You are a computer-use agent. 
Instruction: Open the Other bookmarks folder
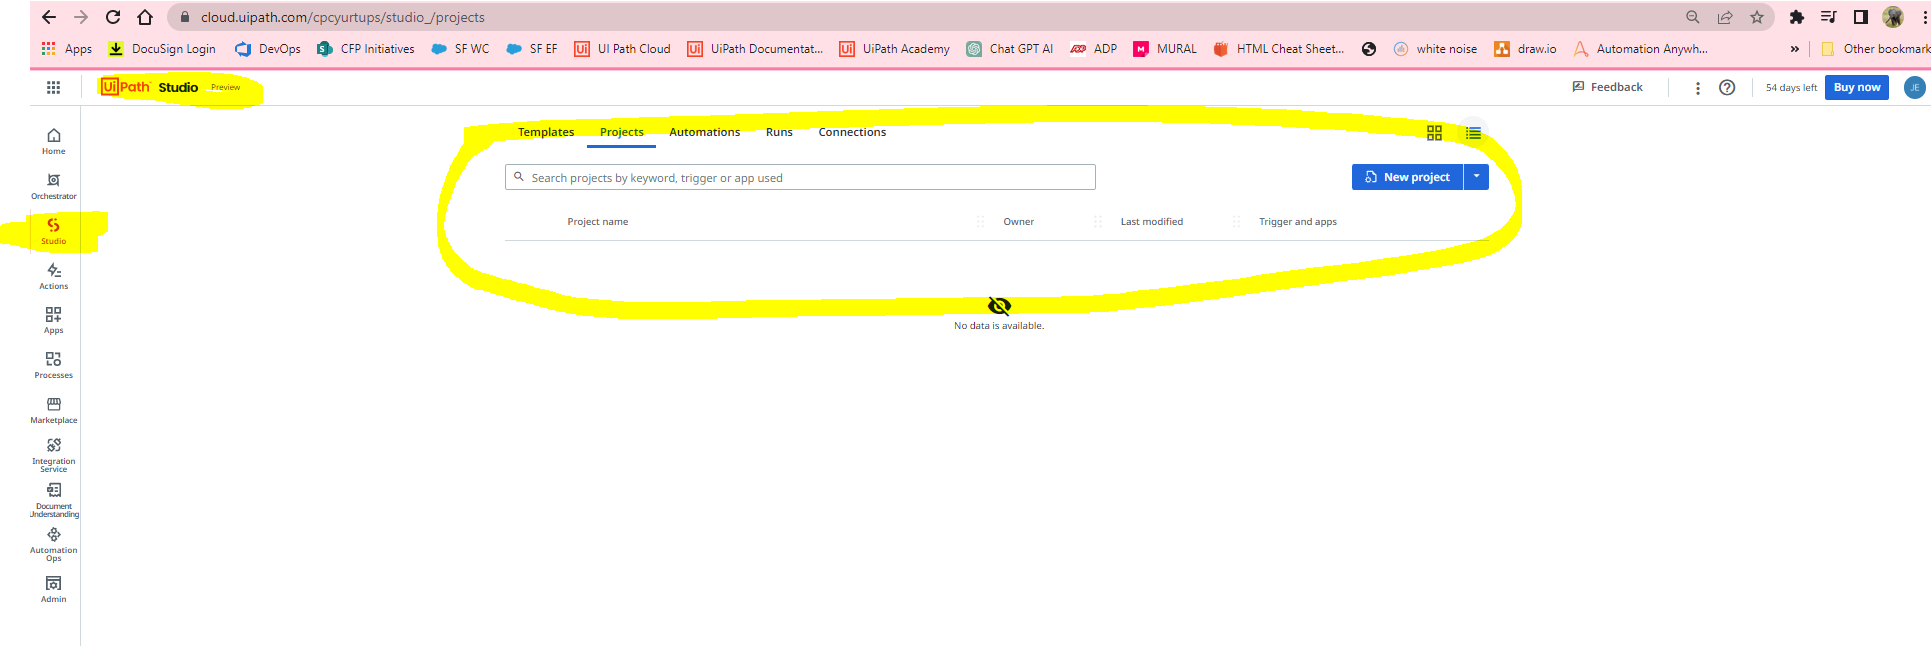click(1875, 49)
